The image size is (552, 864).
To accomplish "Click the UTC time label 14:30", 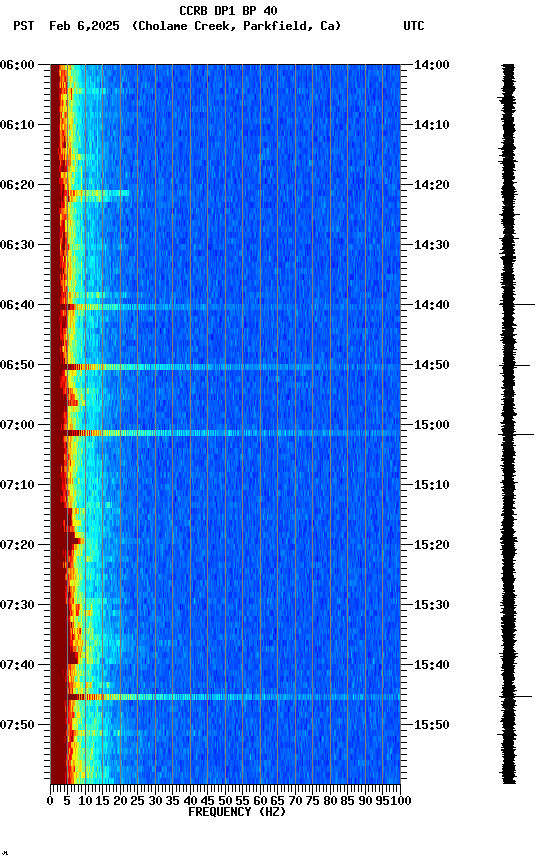I will [x=432, y=245].
